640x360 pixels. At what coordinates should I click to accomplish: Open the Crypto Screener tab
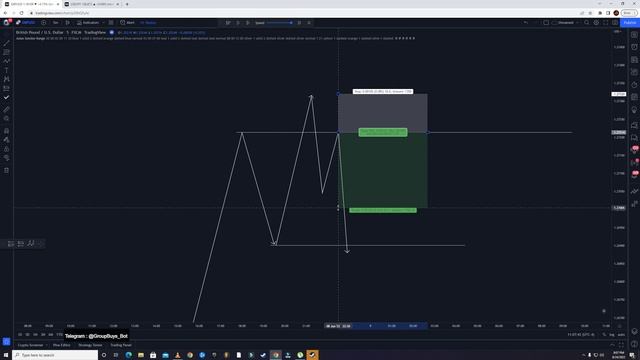[x=31, y=345]
